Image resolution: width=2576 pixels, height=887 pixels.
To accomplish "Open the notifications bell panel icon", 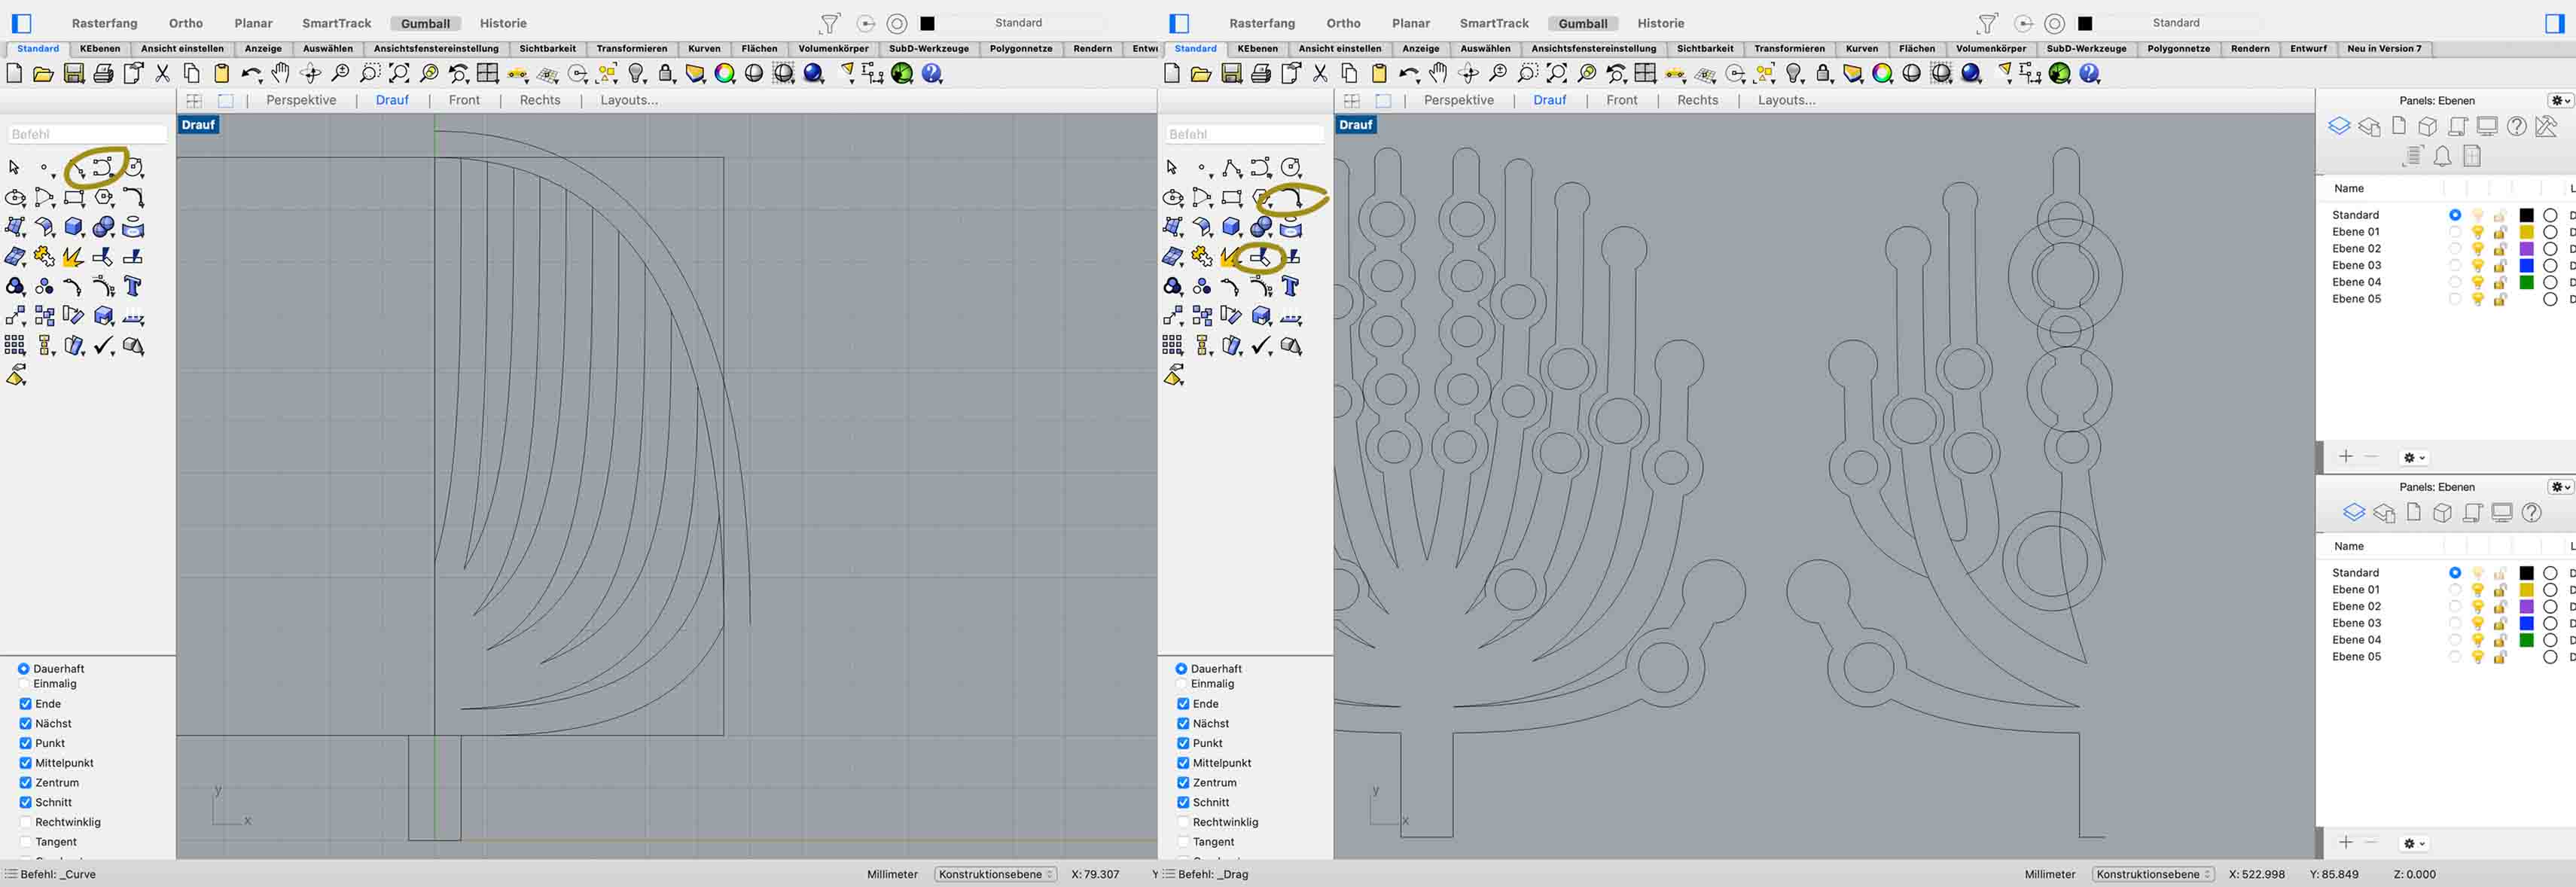I will [2442, 156].
